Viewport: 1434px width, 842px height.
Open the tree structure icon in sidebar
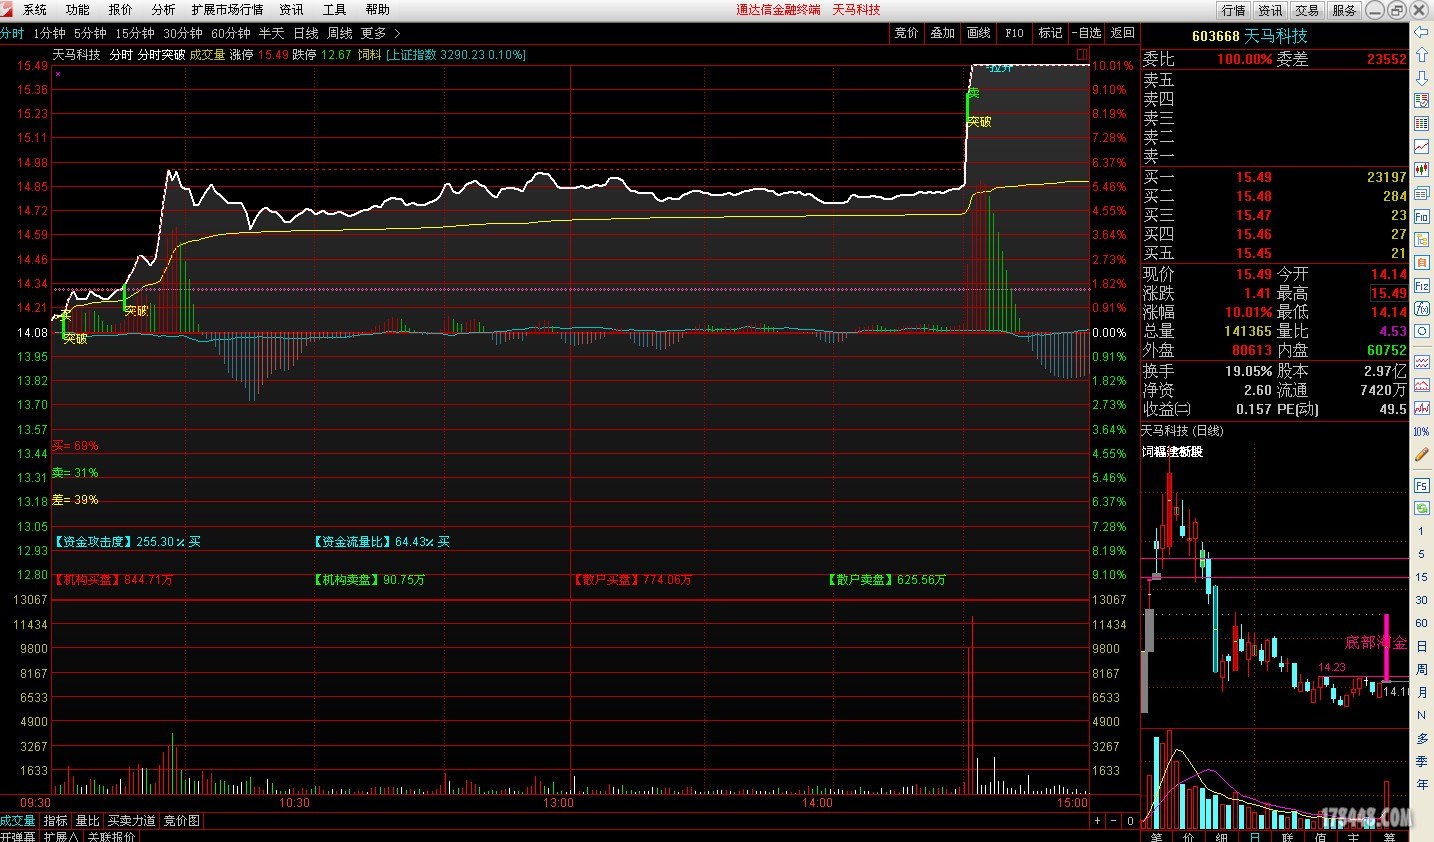[x=1421, y=239]
